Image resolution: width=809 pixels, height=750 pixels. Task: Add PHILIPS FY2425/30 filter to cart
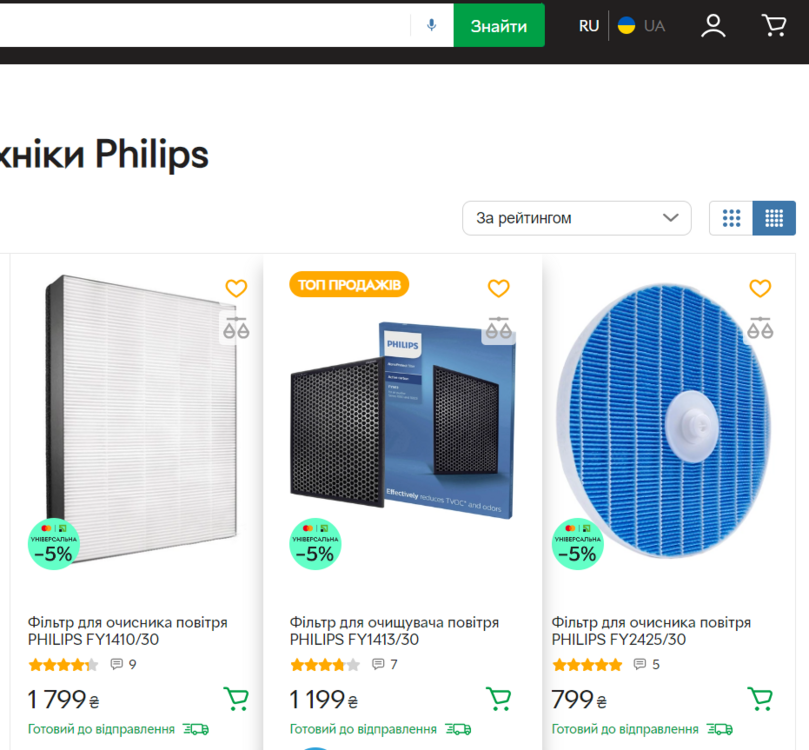tap(760, 698)
